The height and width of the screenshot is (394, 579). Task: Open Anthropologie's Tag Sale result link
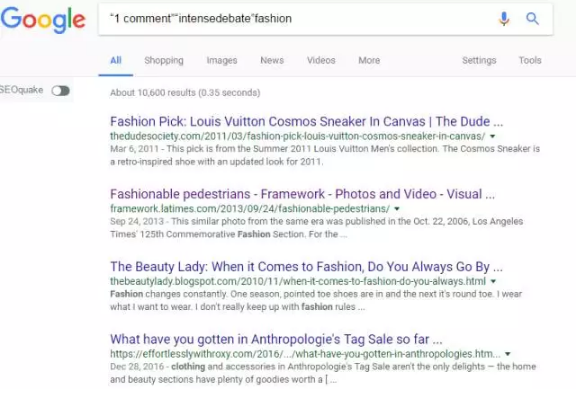tap(276, 339)
